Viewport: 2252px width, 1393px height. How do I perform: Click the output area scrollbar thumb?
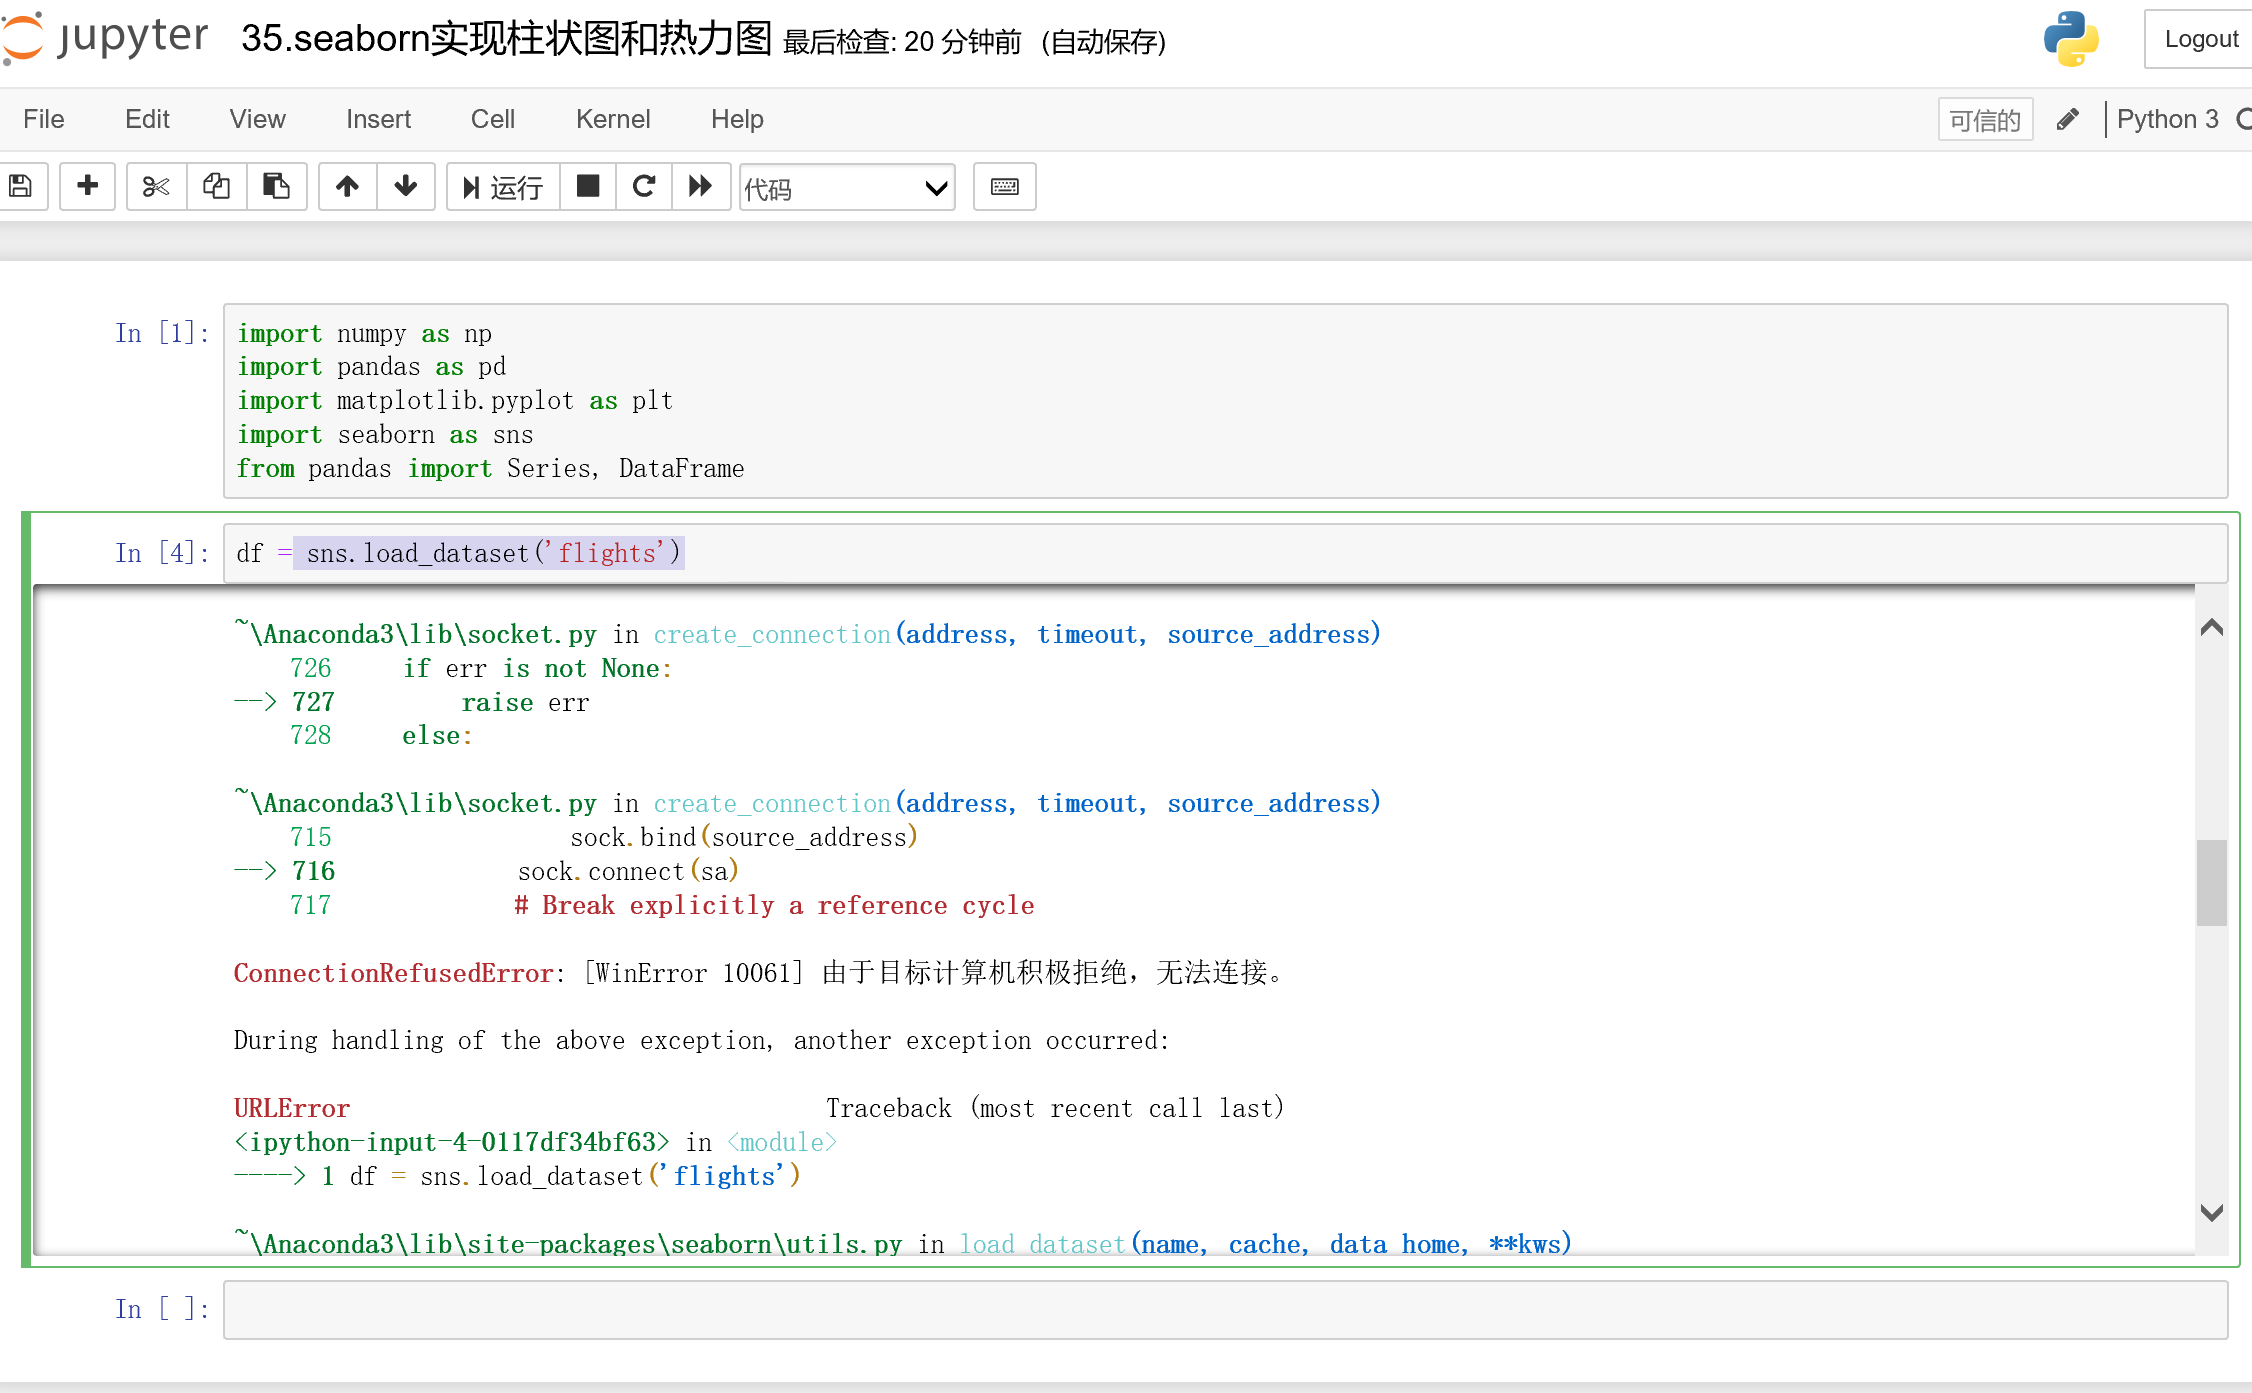2211,882
